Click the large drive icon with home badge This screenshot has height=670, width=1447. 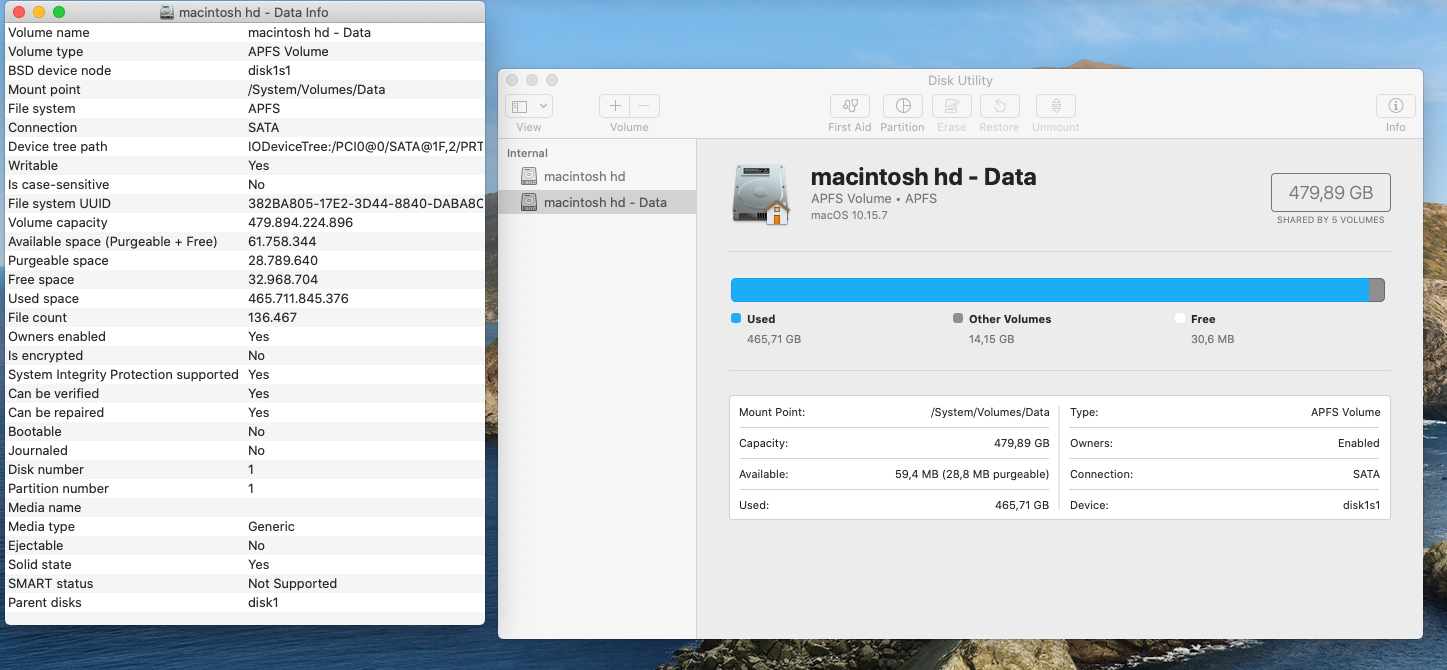pyautogui.click(x=761, y=194)
